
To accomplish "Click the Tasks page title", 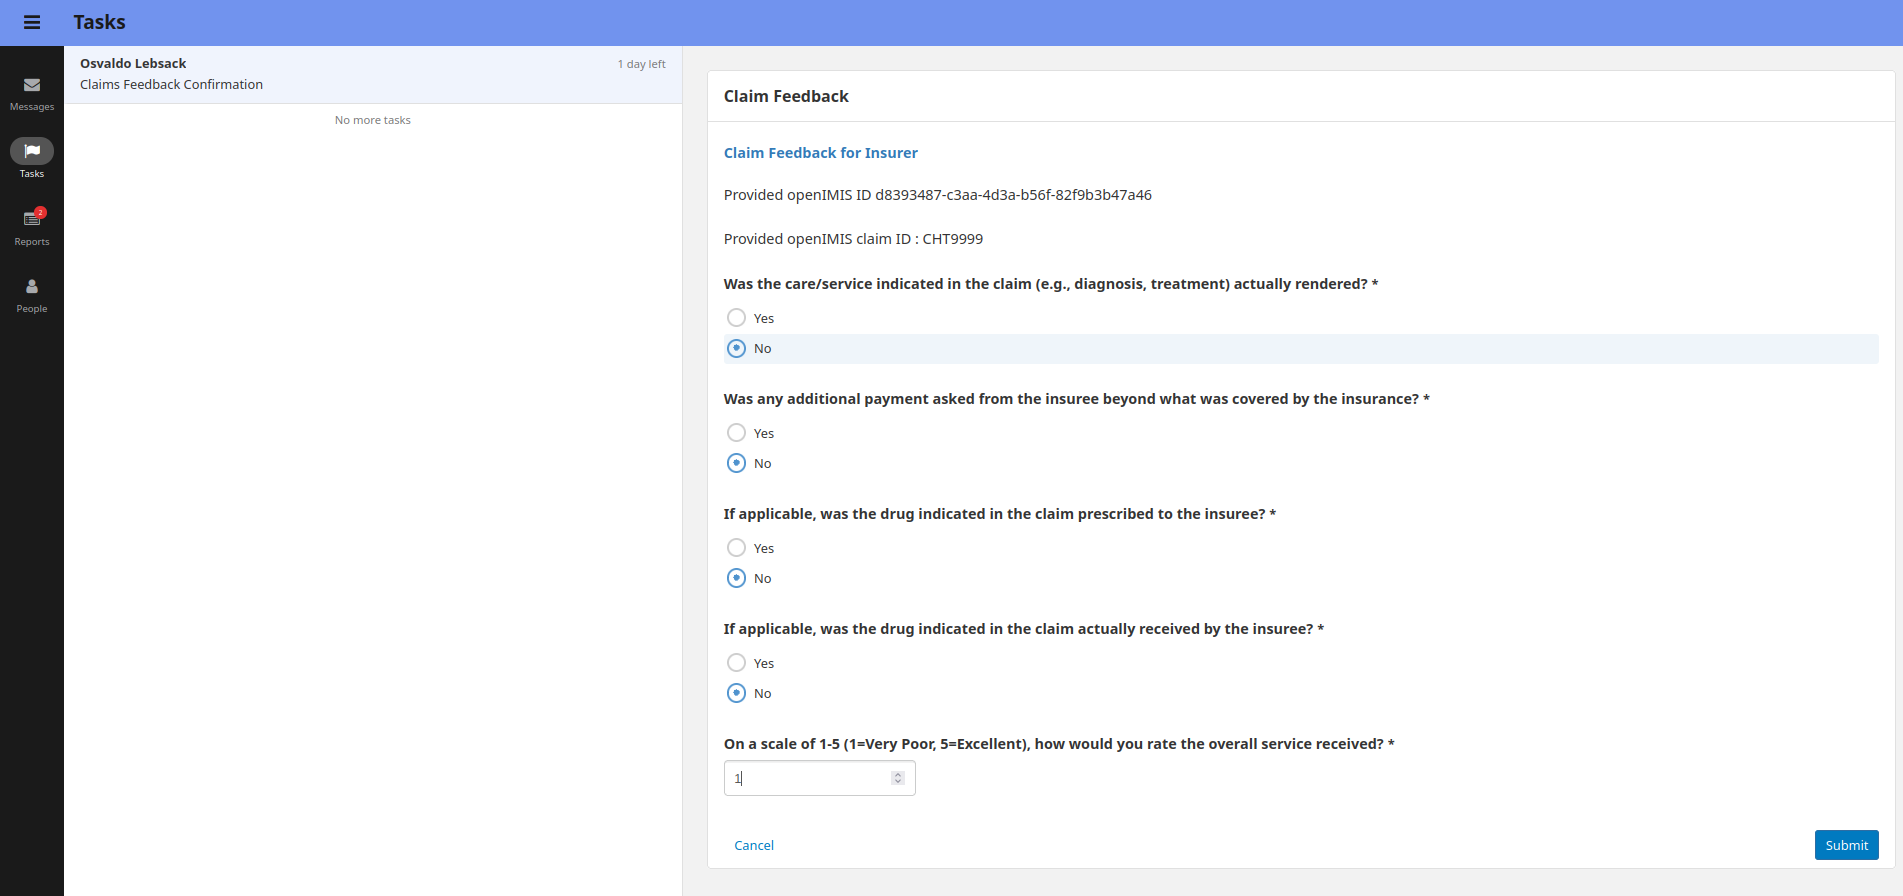I will point(99,22).
